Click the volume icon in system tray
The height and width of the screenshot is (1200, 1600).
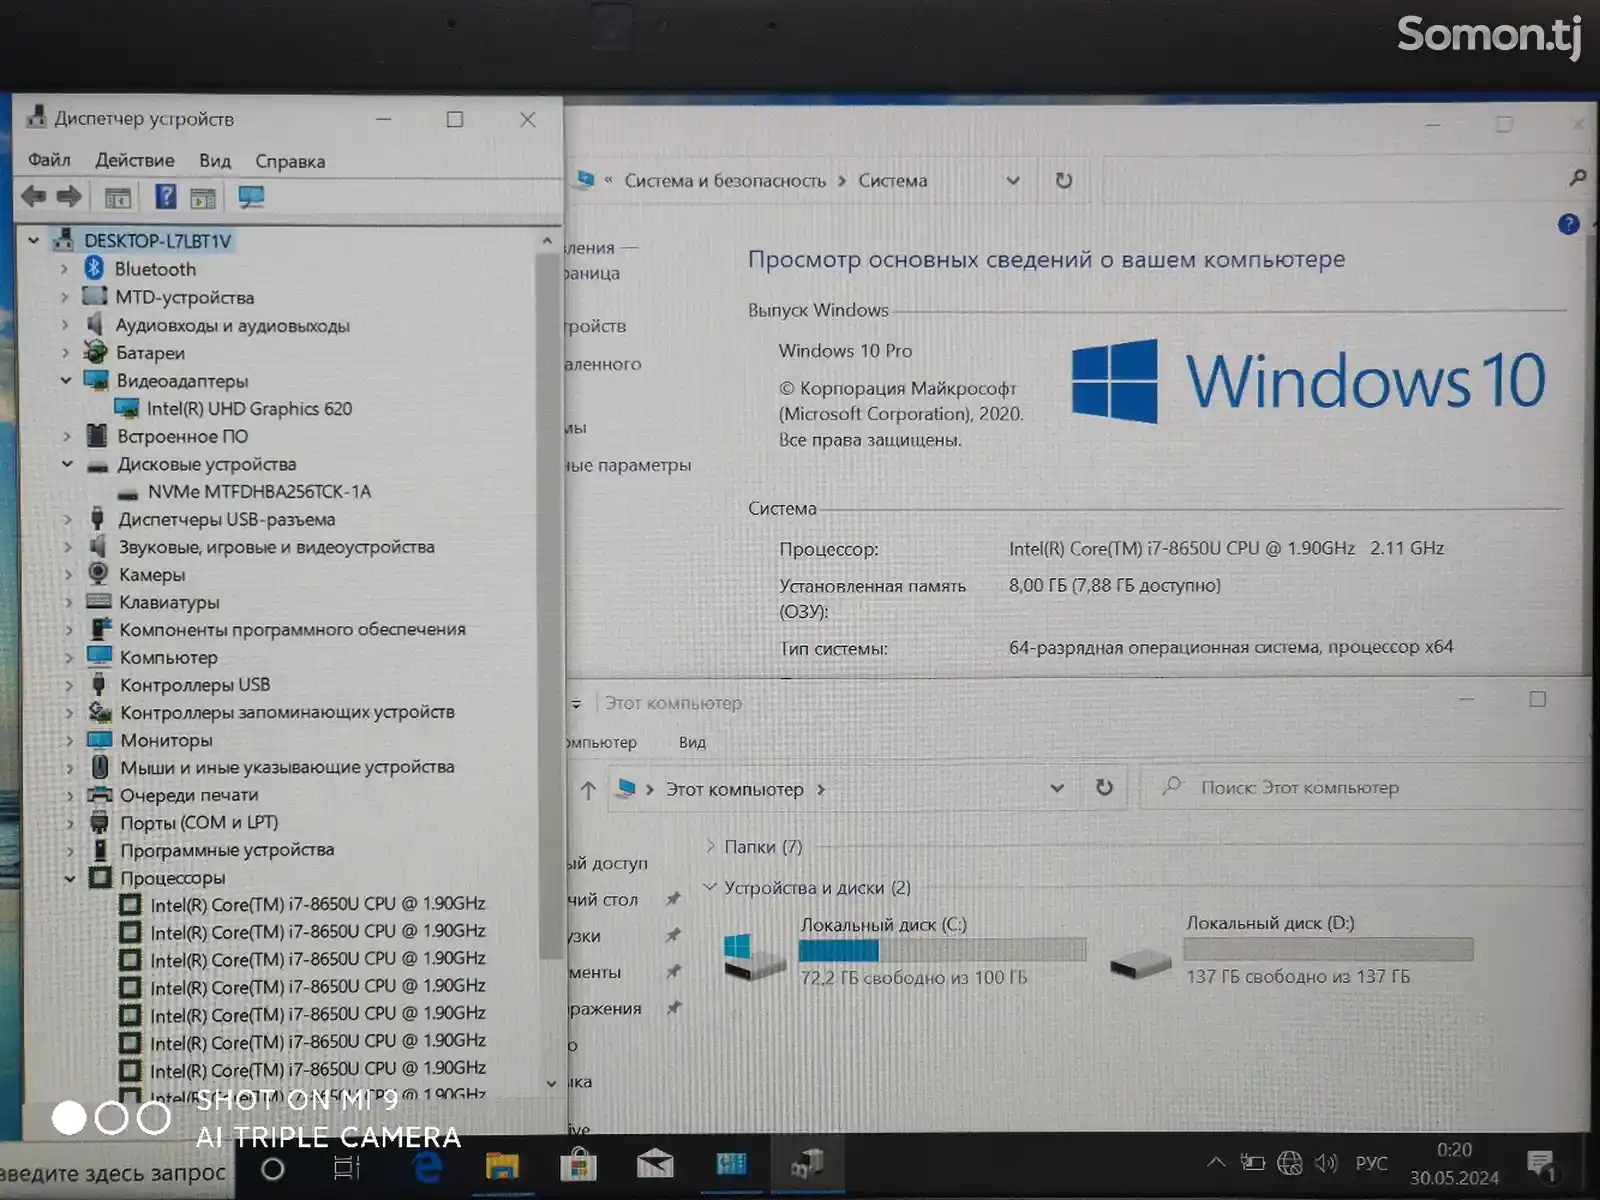(1326, 1162)
